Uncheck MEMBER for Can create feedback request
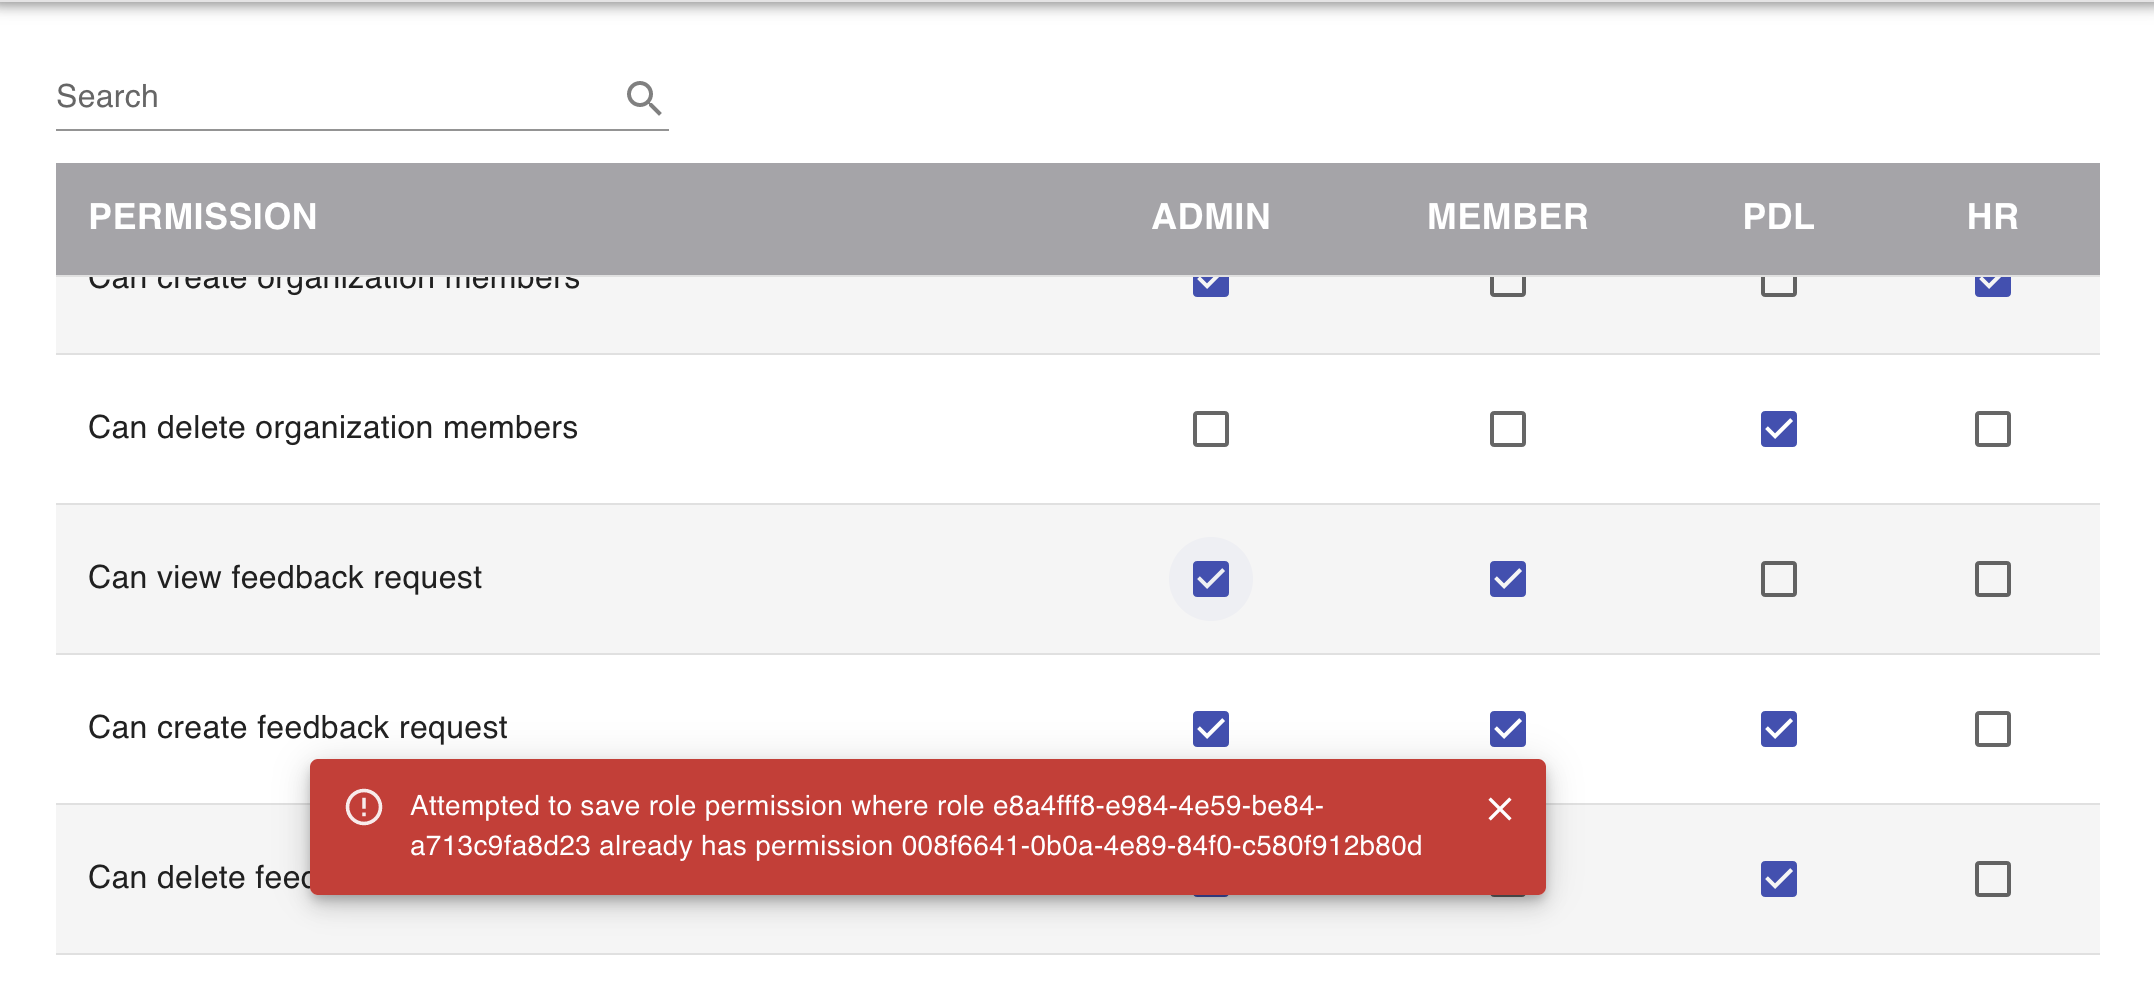 1507,729
